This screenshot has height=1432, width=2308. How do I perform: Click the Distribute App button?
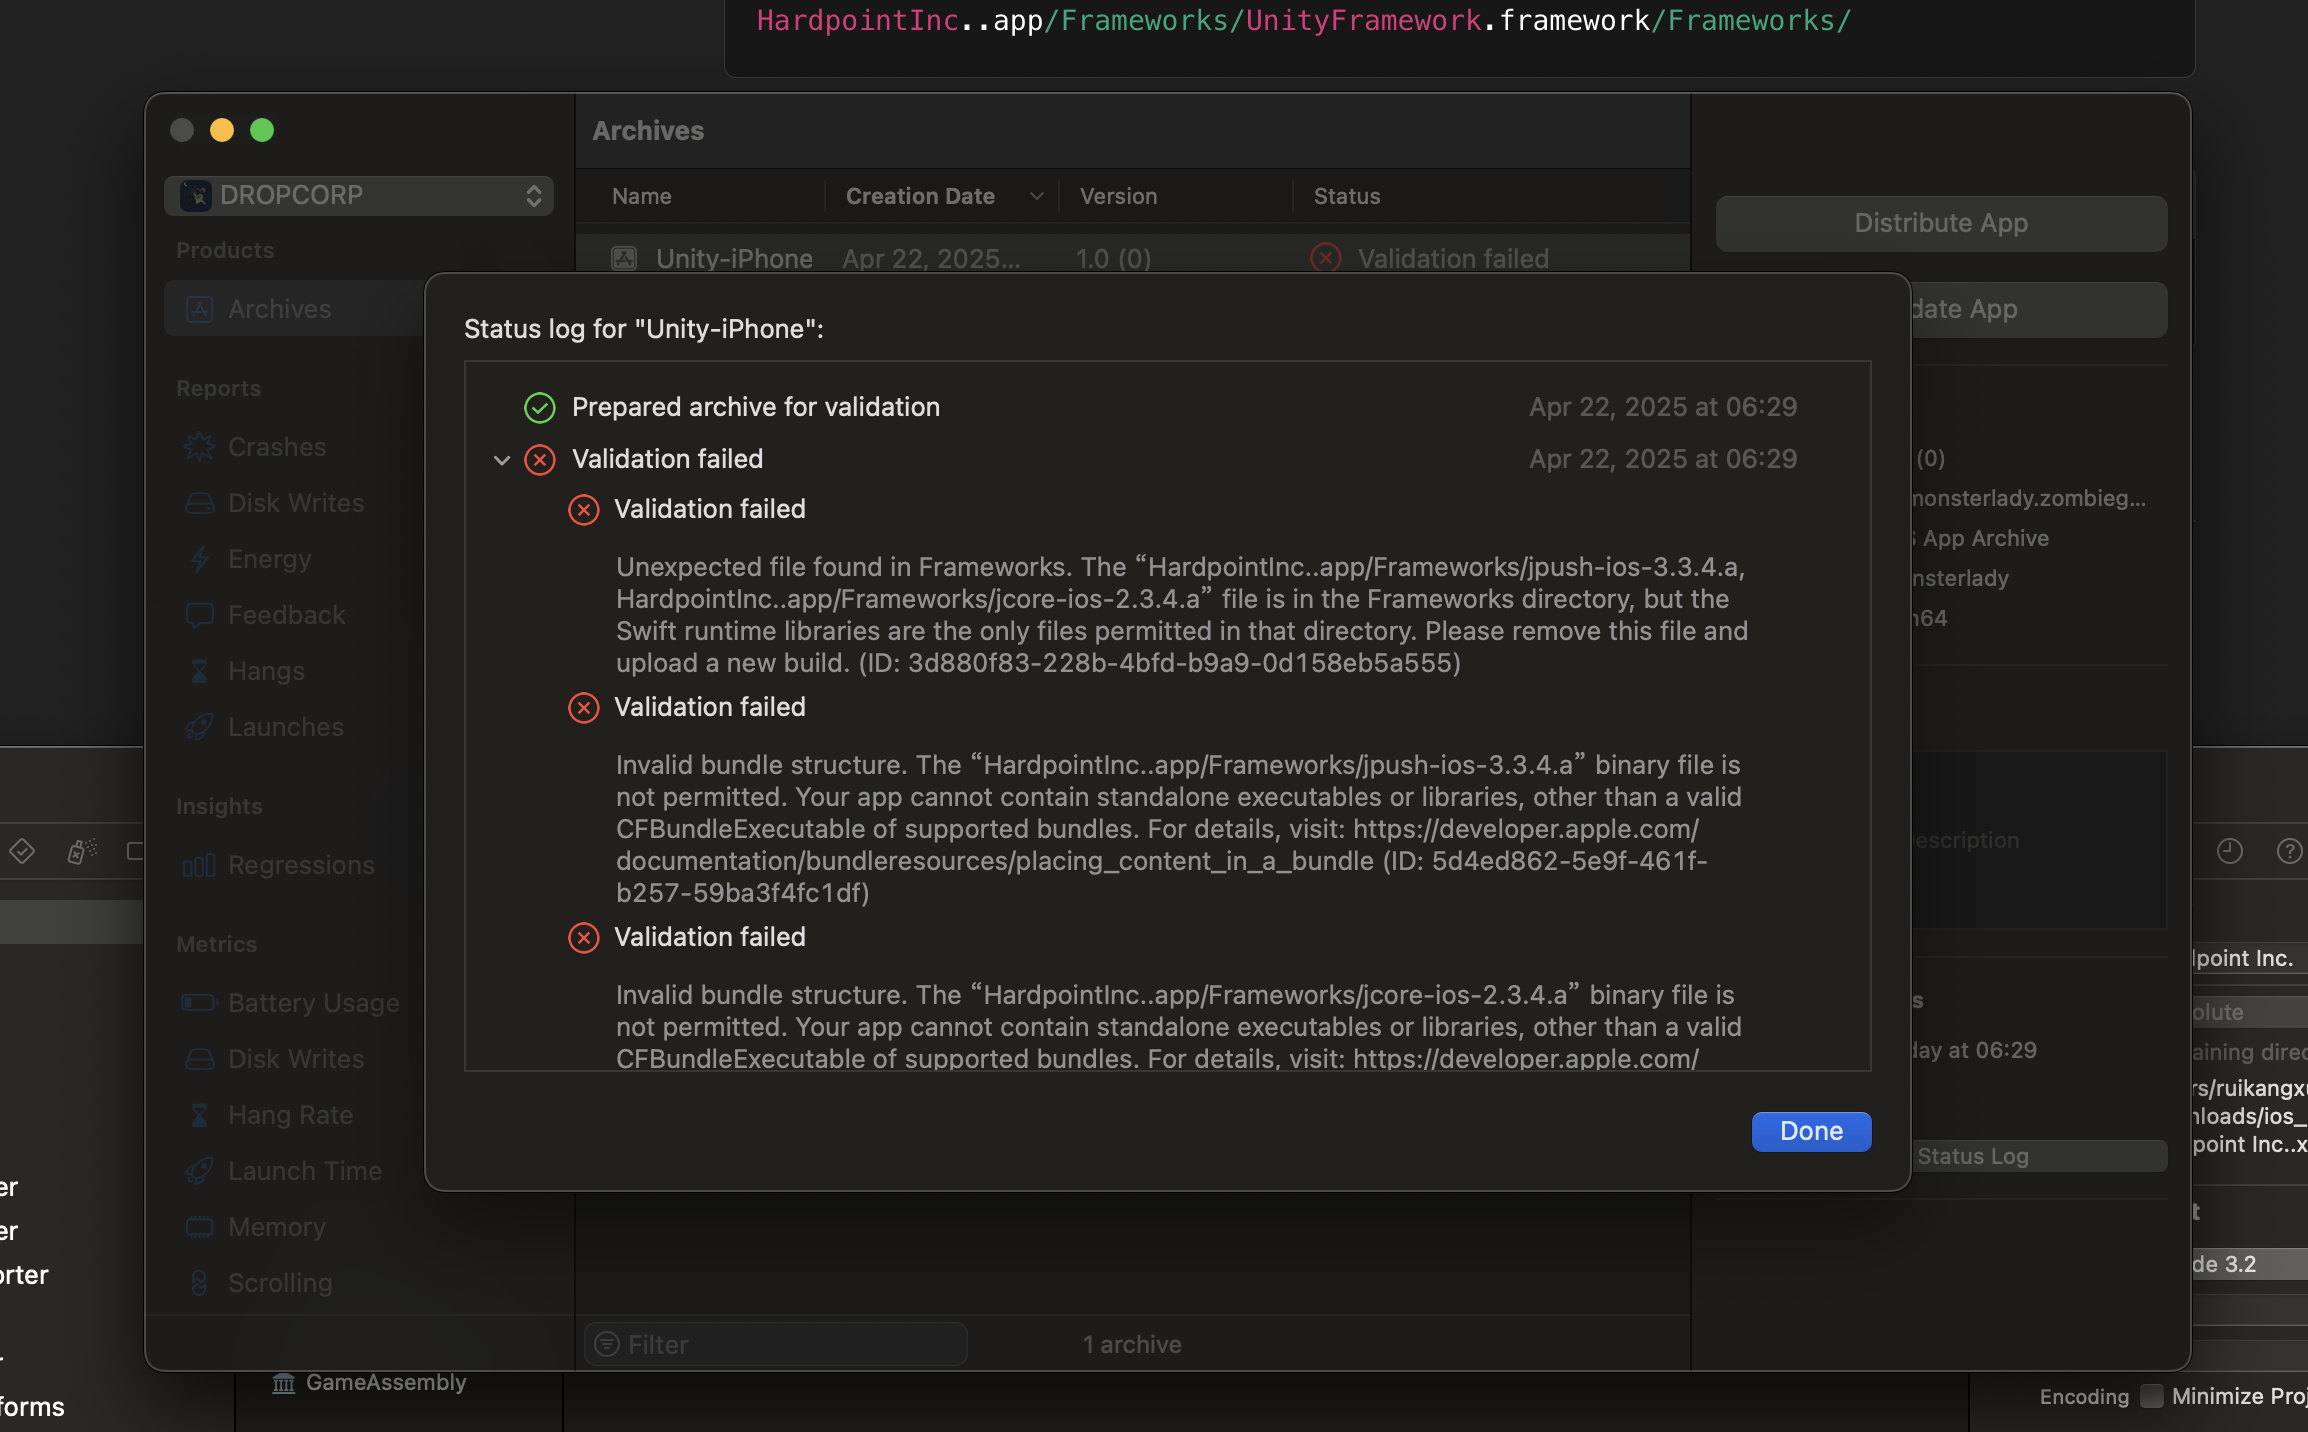pos(1940,223)
